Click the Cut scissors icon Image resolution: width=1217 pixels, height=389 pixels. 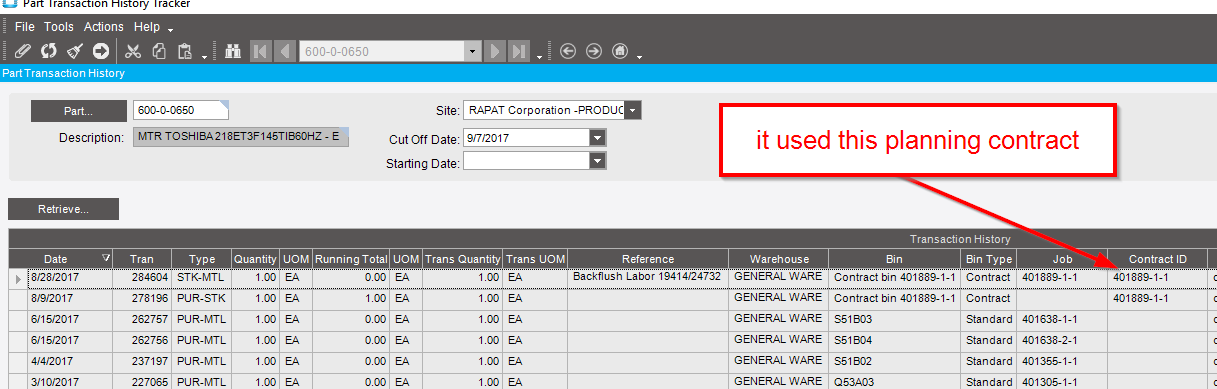[x=132, y=51]
